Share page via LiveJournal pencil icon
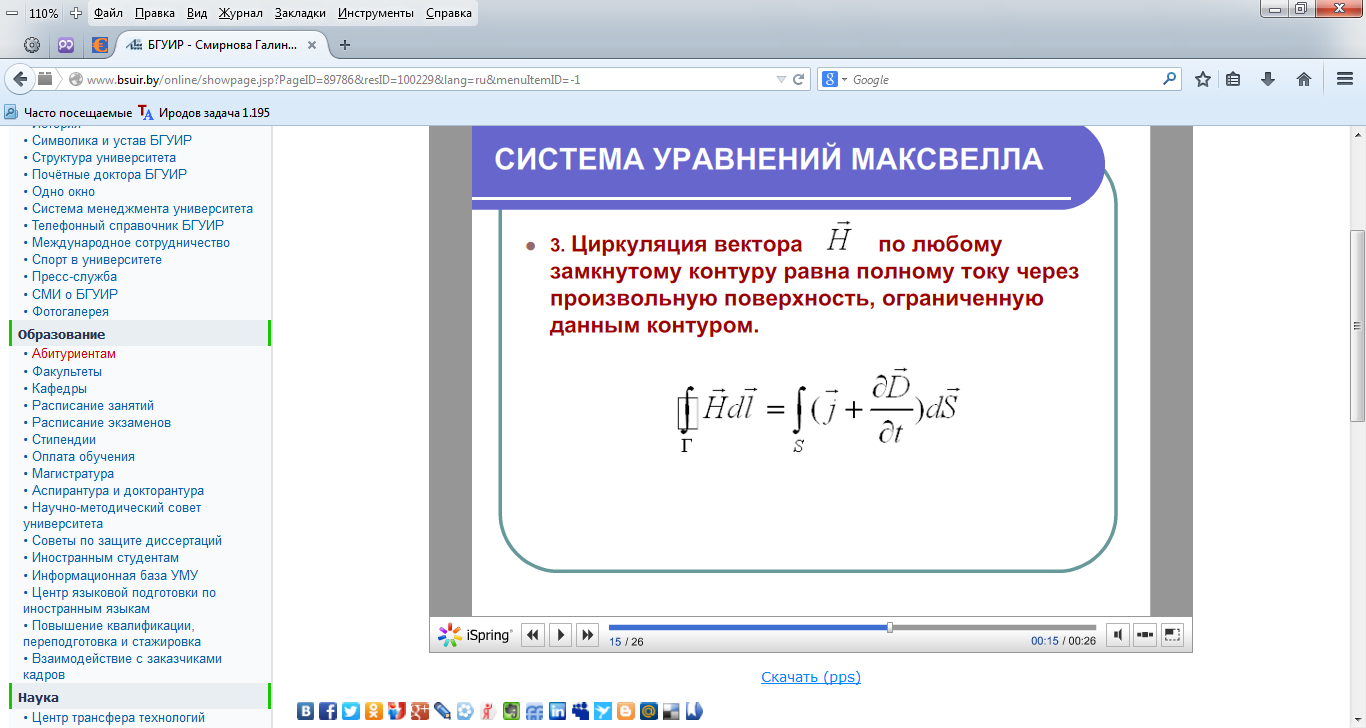 click(442, 711)
